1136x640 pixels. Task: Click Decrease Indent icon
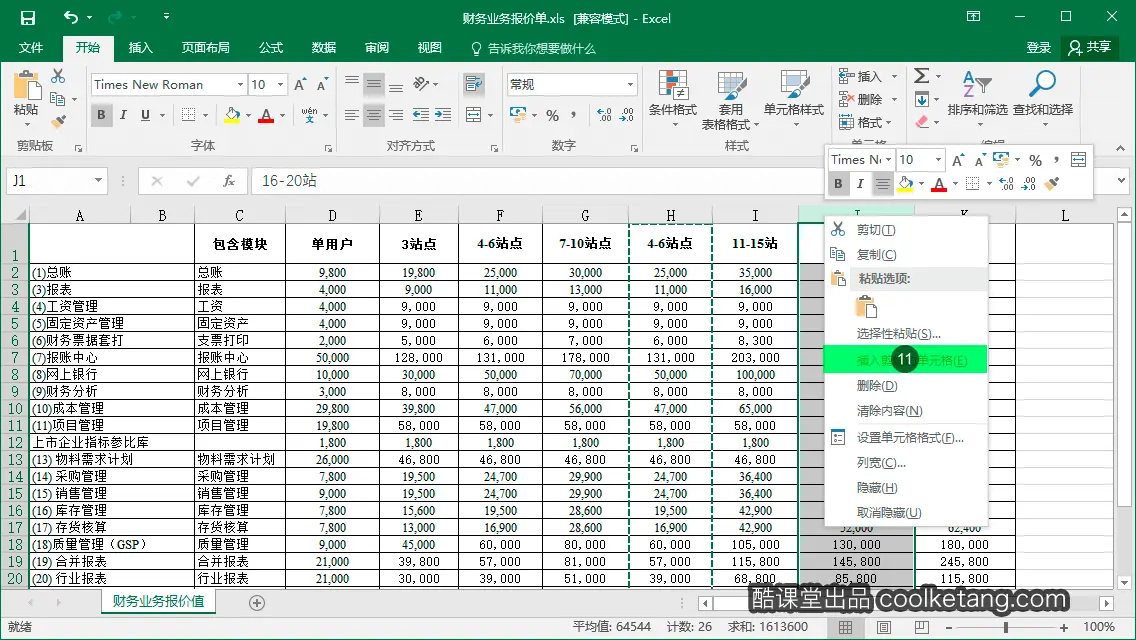(x=420, y=115)
